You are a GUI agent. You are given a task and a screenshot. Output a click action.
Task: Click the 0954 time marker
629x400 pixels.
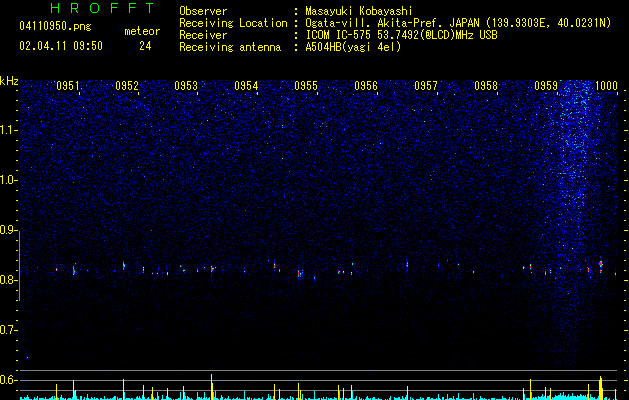(246, 86)
